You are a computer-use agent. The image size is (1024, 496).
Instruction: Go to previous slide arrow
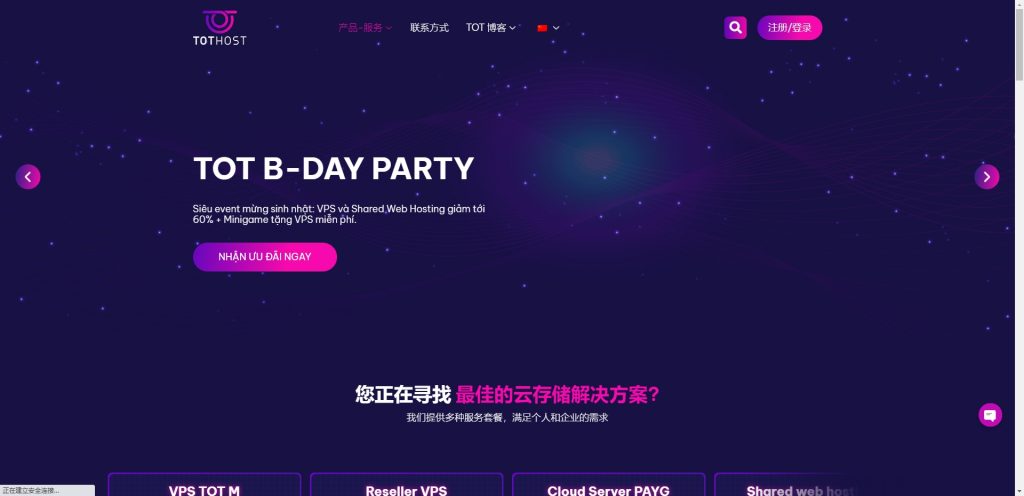28,177
